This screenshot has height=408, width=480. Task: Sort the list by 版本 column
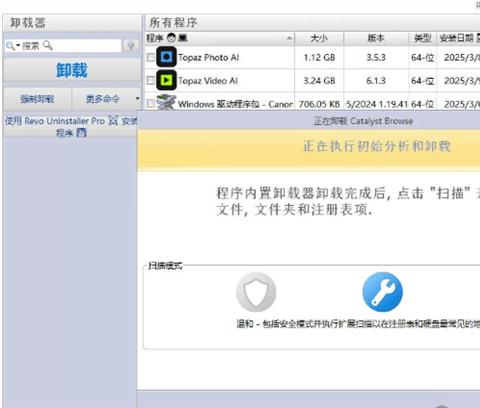tap(376, 38)
